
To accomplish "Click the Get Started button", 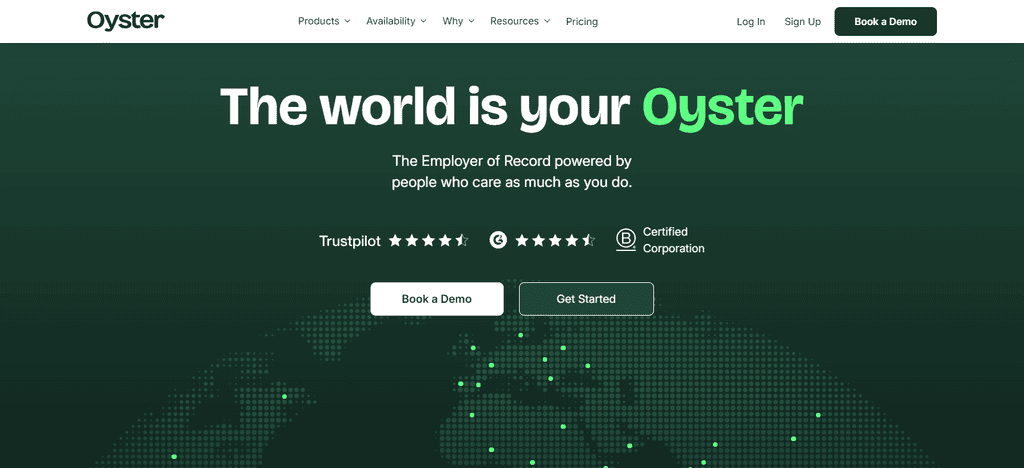I will (586, 299).
